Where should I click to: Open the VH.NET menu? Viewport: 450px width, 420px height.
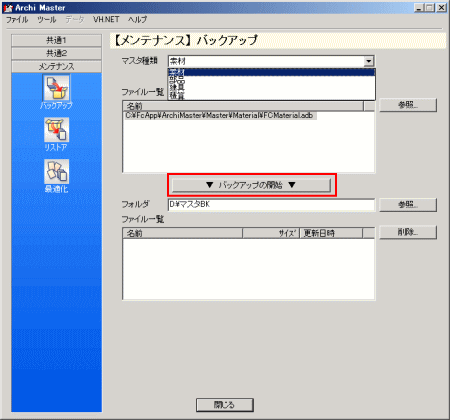click(106, 20)
